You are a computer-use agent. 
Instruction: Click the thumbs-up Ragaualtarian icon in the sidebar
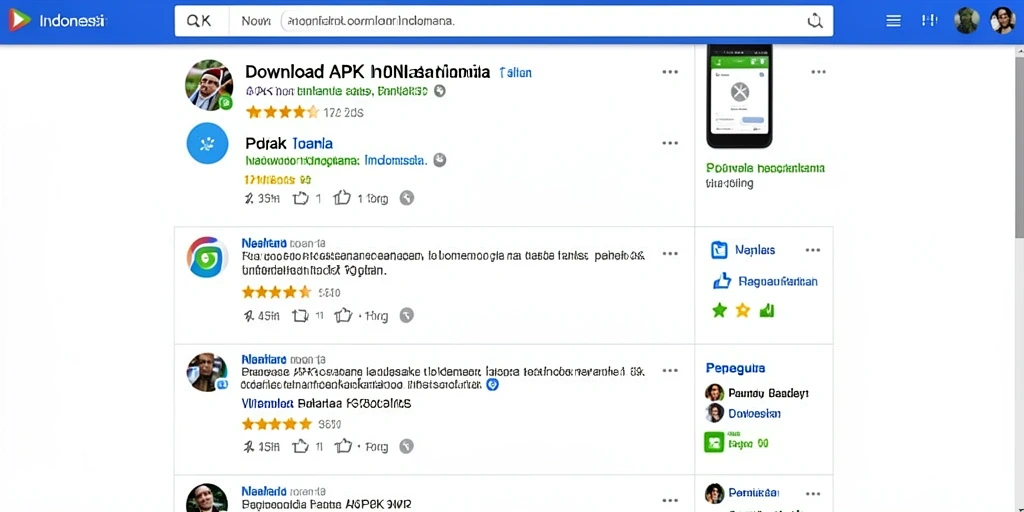pyautogui.click(x=721, y=281)
